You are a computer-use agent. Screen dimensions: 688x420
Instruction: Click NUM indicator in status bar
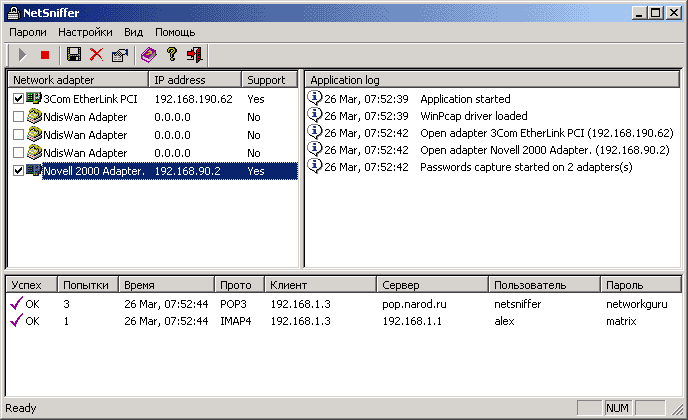click(617, 408)
